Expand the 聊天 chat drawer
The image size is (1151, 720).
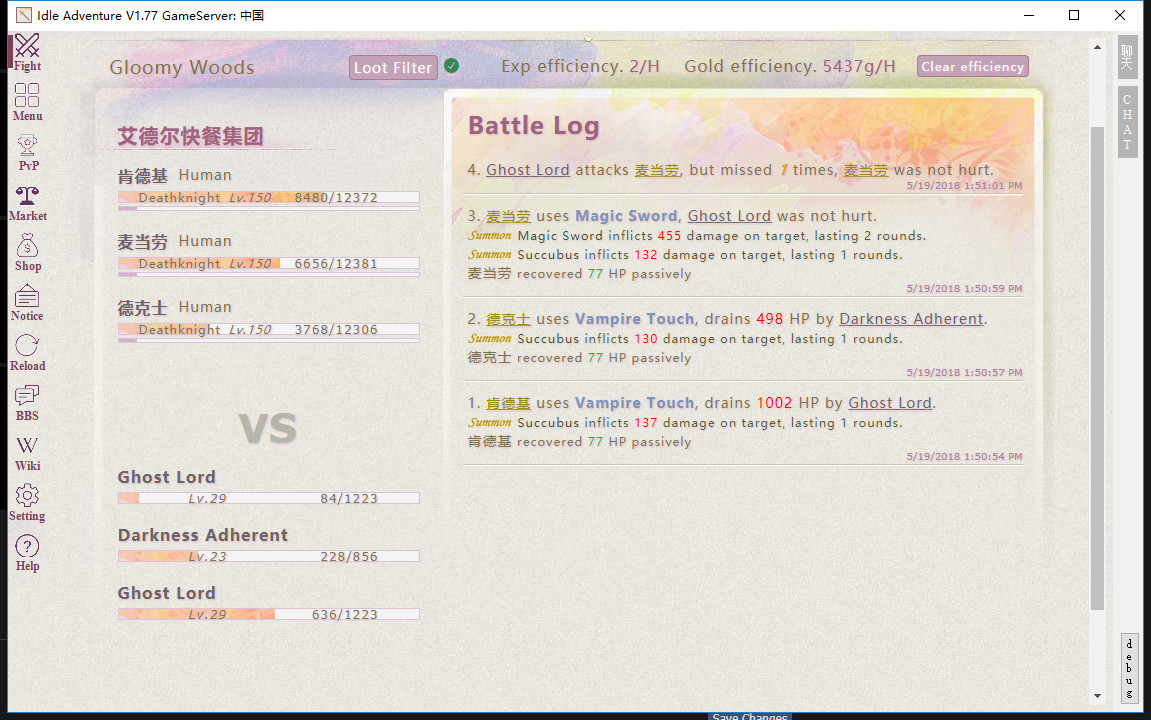pyautogui.click(x=1127, y=56)
